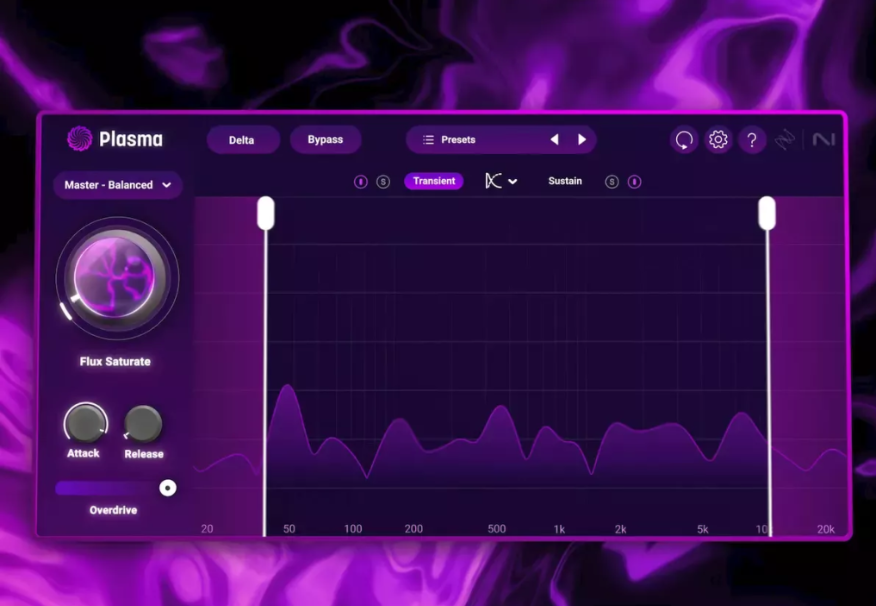Click the low frequency range handle
The image size is (876, 606).
266,213
